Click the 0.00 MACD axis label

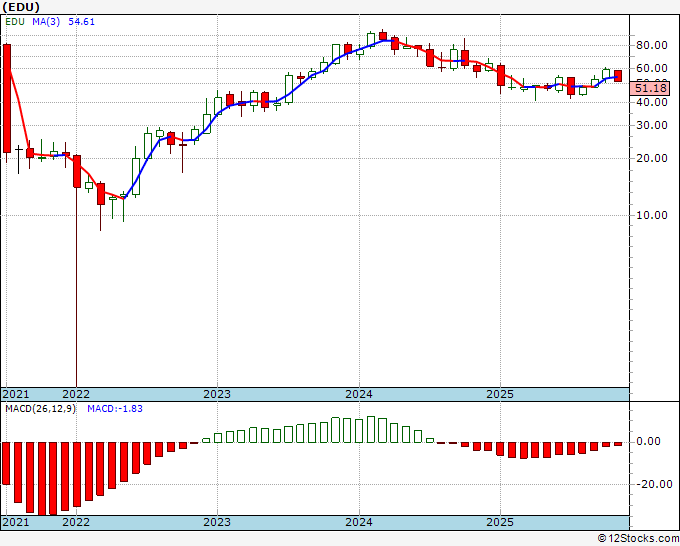coord(649,442)
